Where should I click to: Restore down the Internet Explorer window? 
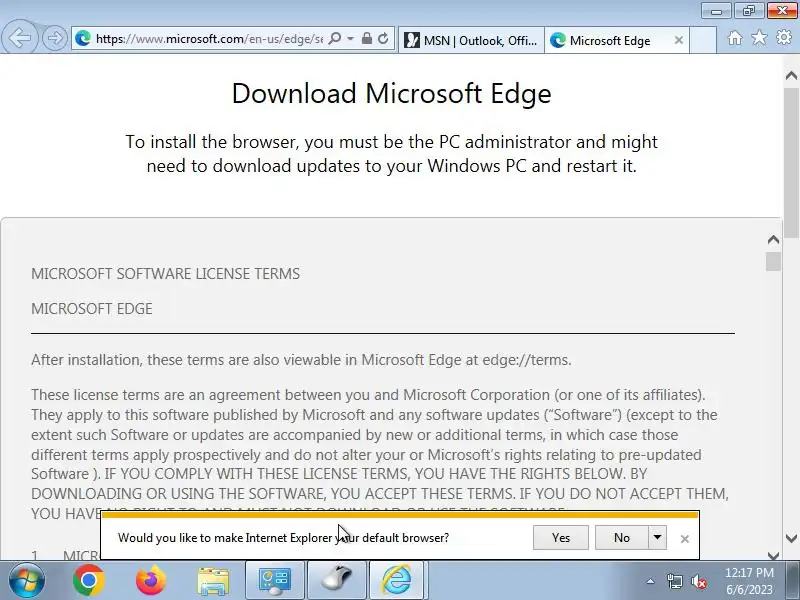click(x=748, y=11)
